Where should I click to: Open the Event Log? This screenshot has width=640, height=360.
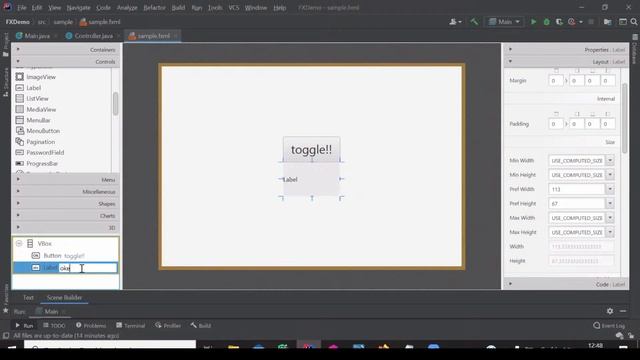tap(609, 325)
